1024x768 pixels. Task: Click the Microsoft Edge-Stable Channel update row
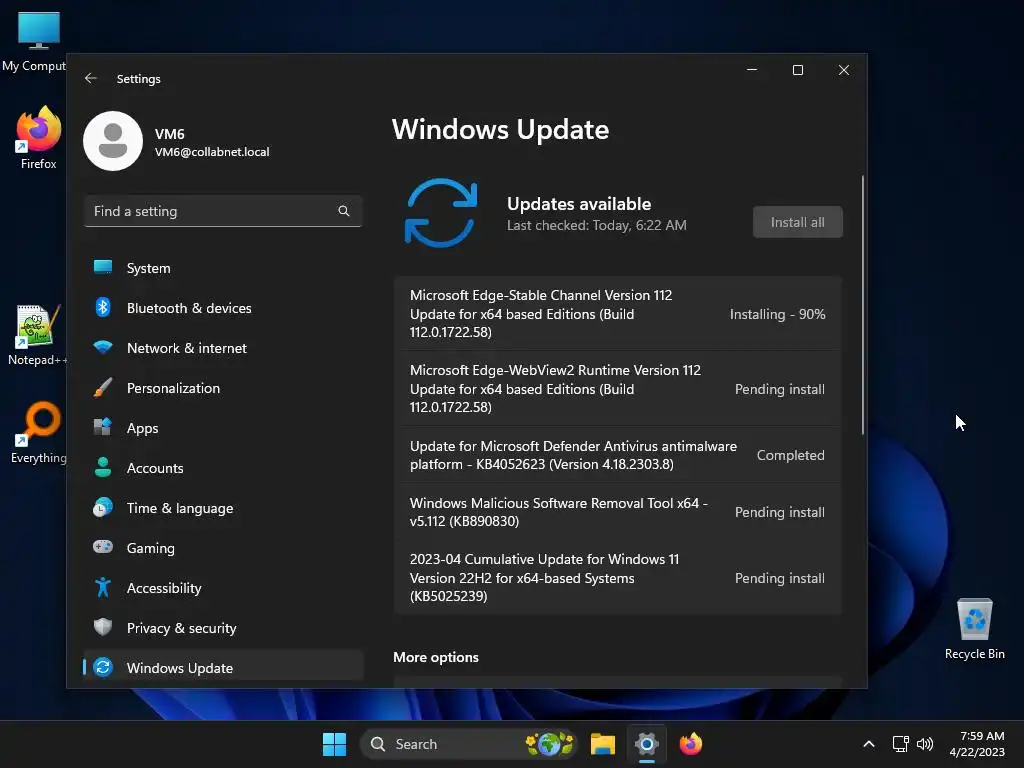point(618,313)
